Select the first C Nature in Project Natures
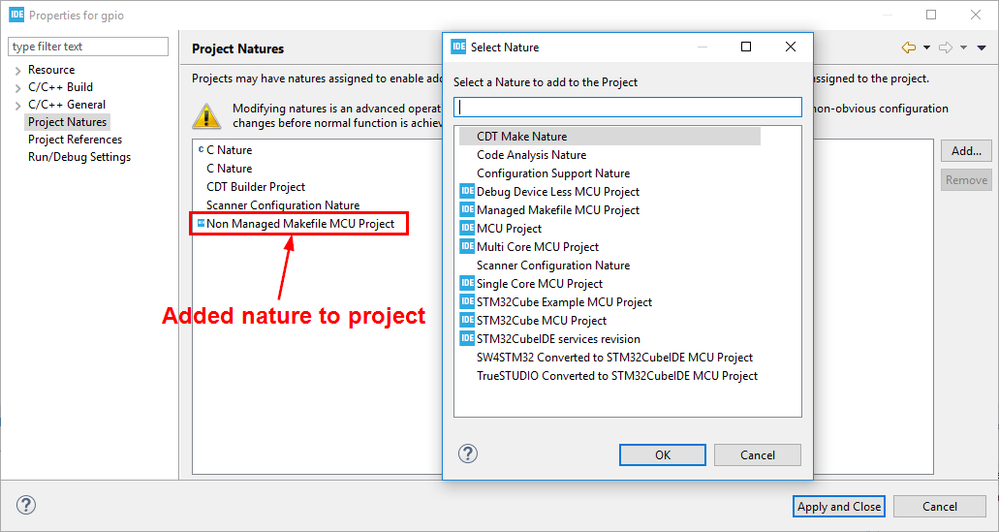 pyautogui.click(x=229, y=150)
